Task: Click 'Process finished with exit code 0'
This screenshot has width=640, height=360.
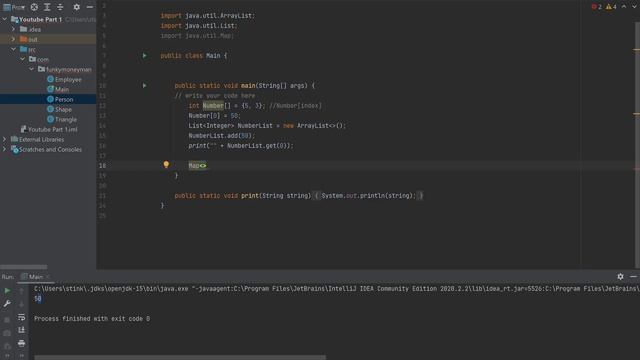Action: [x=92, y=319]
